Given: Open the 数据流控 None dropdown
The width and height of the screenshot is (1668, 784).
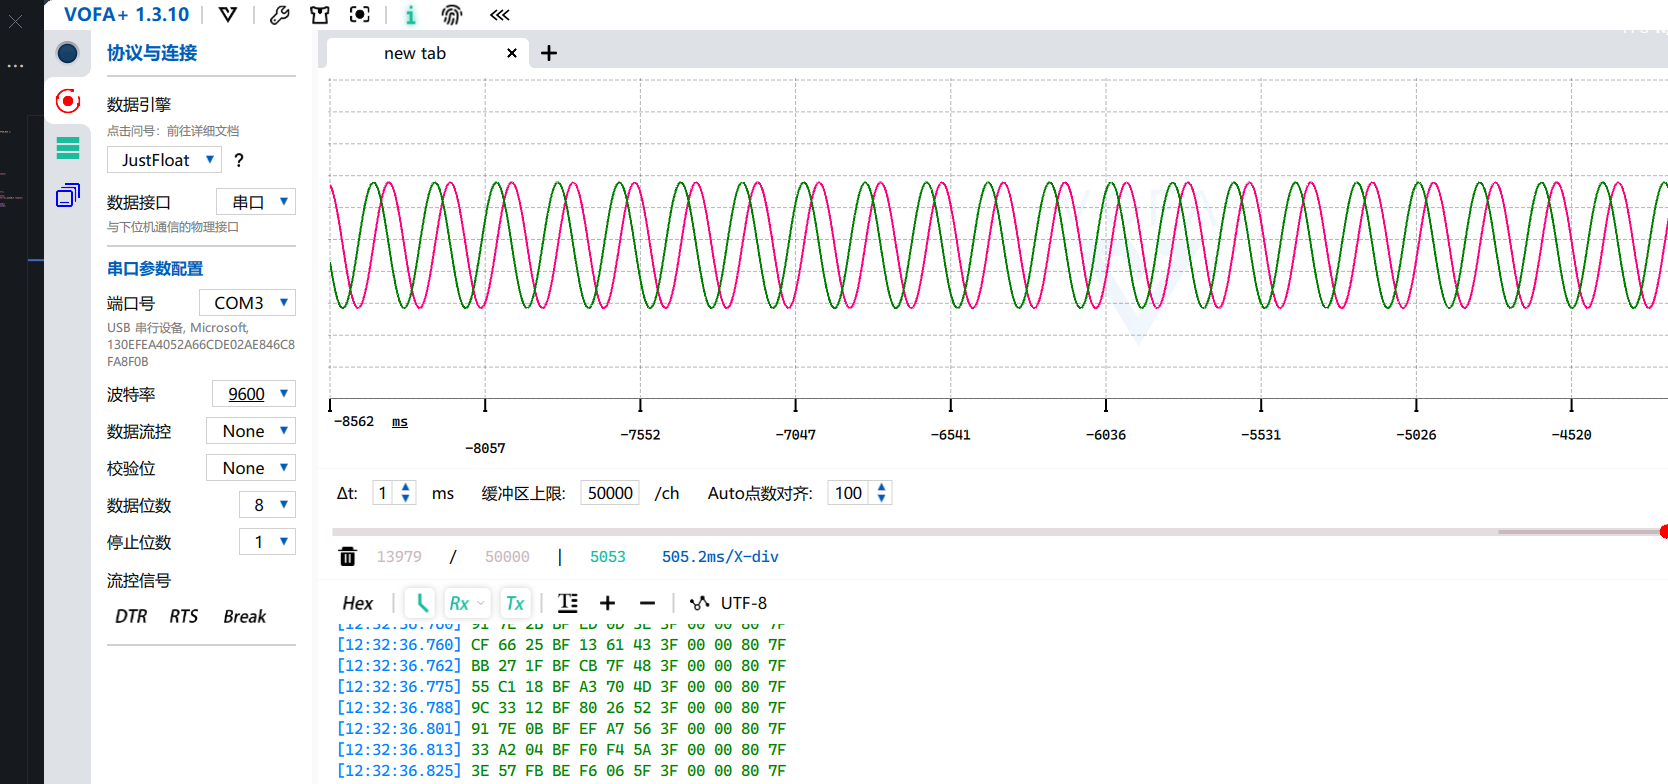Looking at the screenshot, I should tap(251, 431).
